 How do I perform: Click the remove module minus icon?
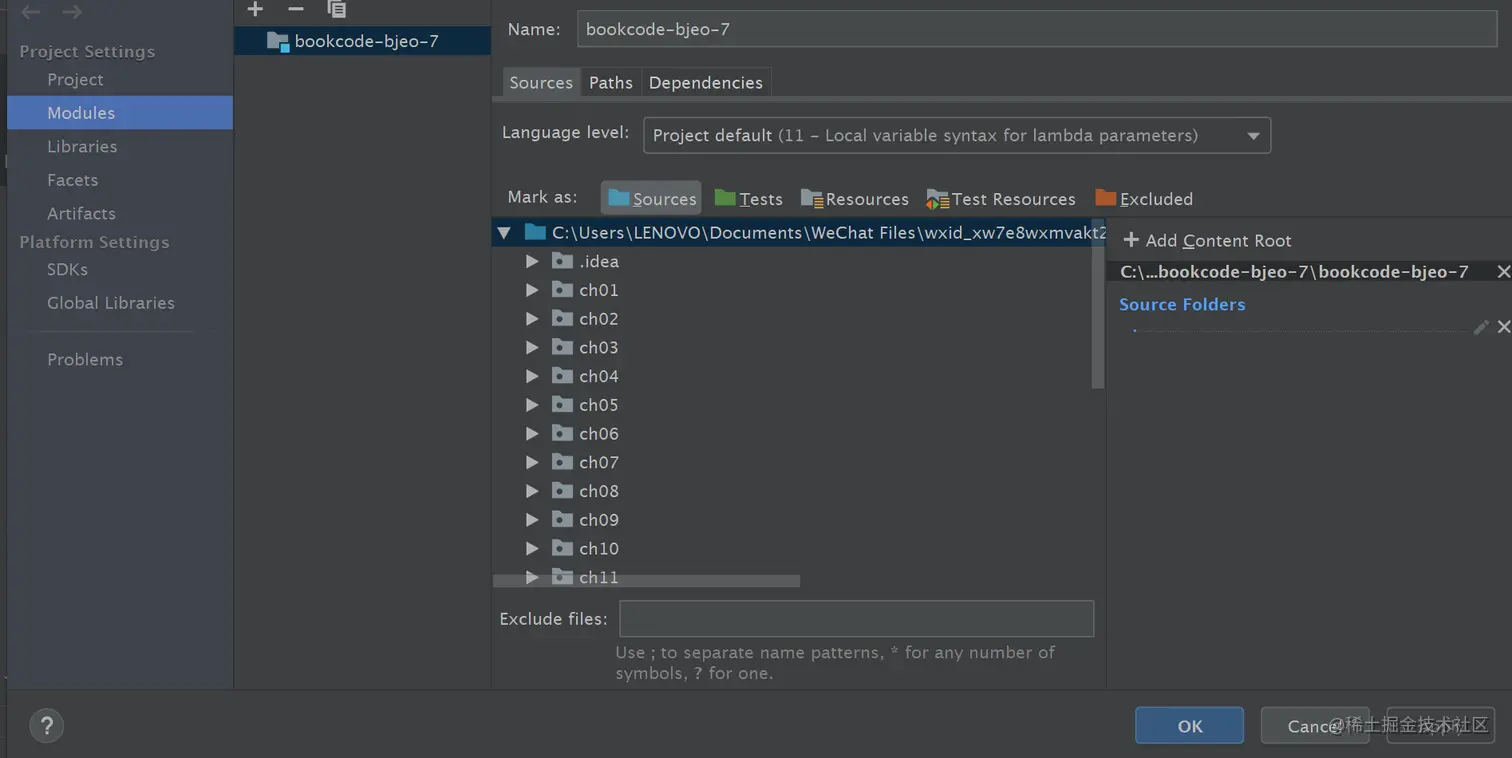click(x=295, y=9)
